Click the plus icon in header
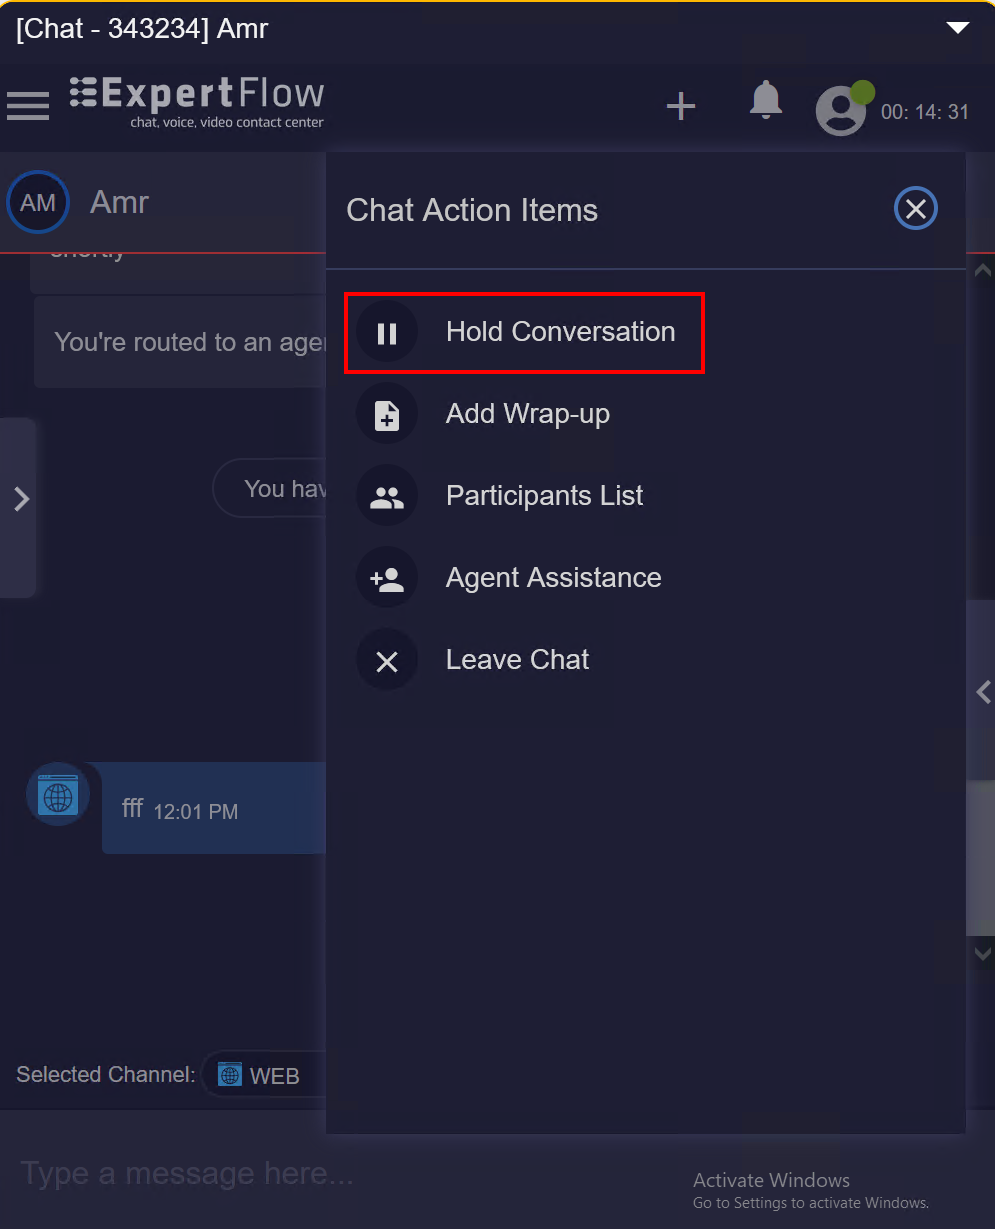 681,106
